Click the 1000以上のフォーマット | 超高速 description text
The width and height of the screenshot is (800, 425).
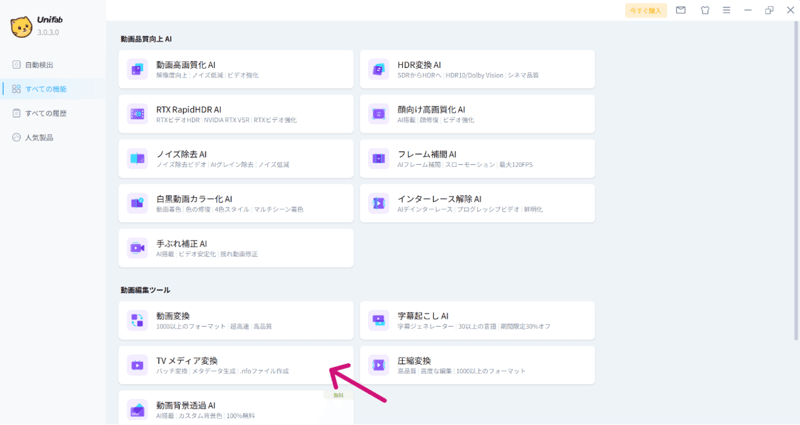pos(203,327)
